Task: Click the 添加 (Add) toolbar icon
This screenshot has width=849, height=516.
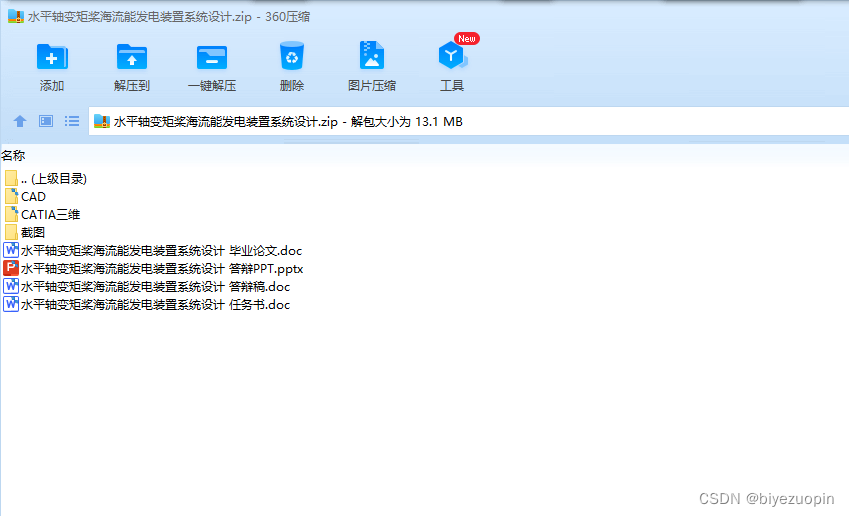Action: [x=52, y=57]
